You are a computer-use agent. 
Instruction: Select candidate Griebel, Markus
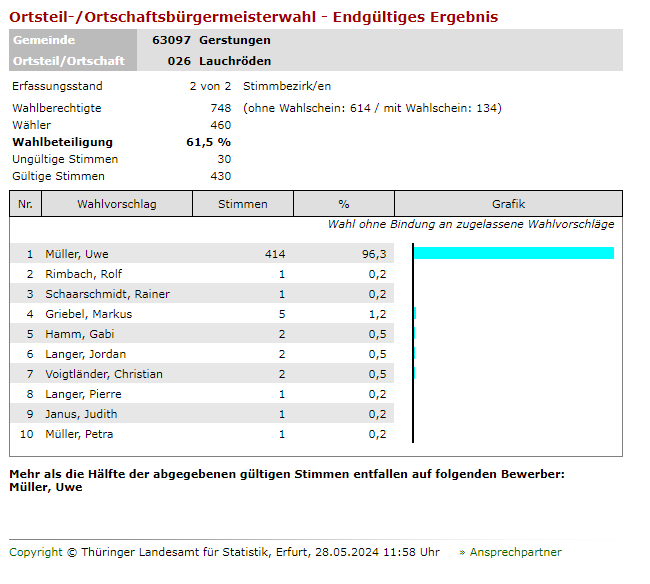[x=88, y=314]
